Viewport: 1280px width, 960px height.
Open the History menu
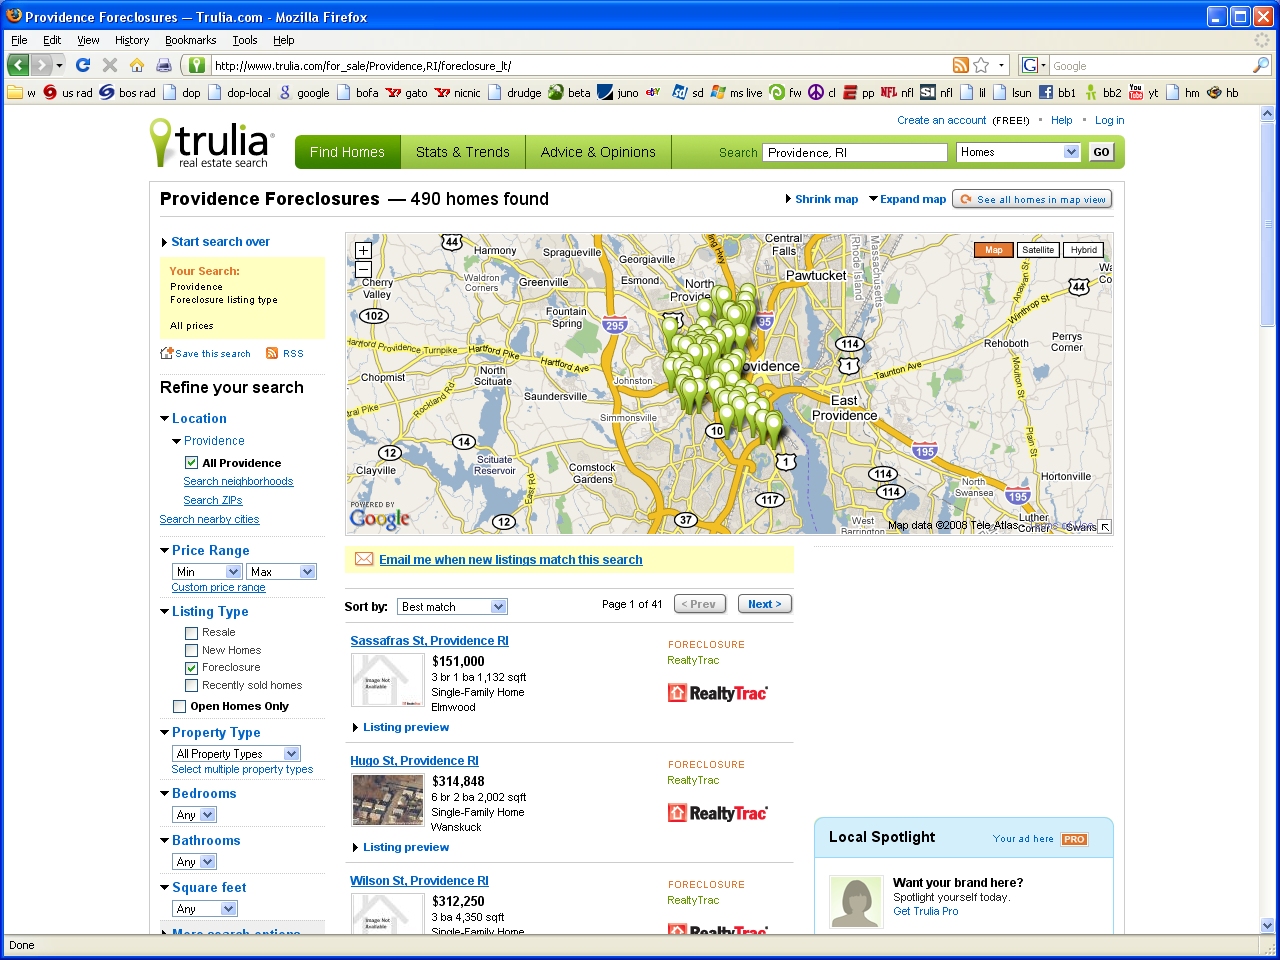tap(131, 40)
